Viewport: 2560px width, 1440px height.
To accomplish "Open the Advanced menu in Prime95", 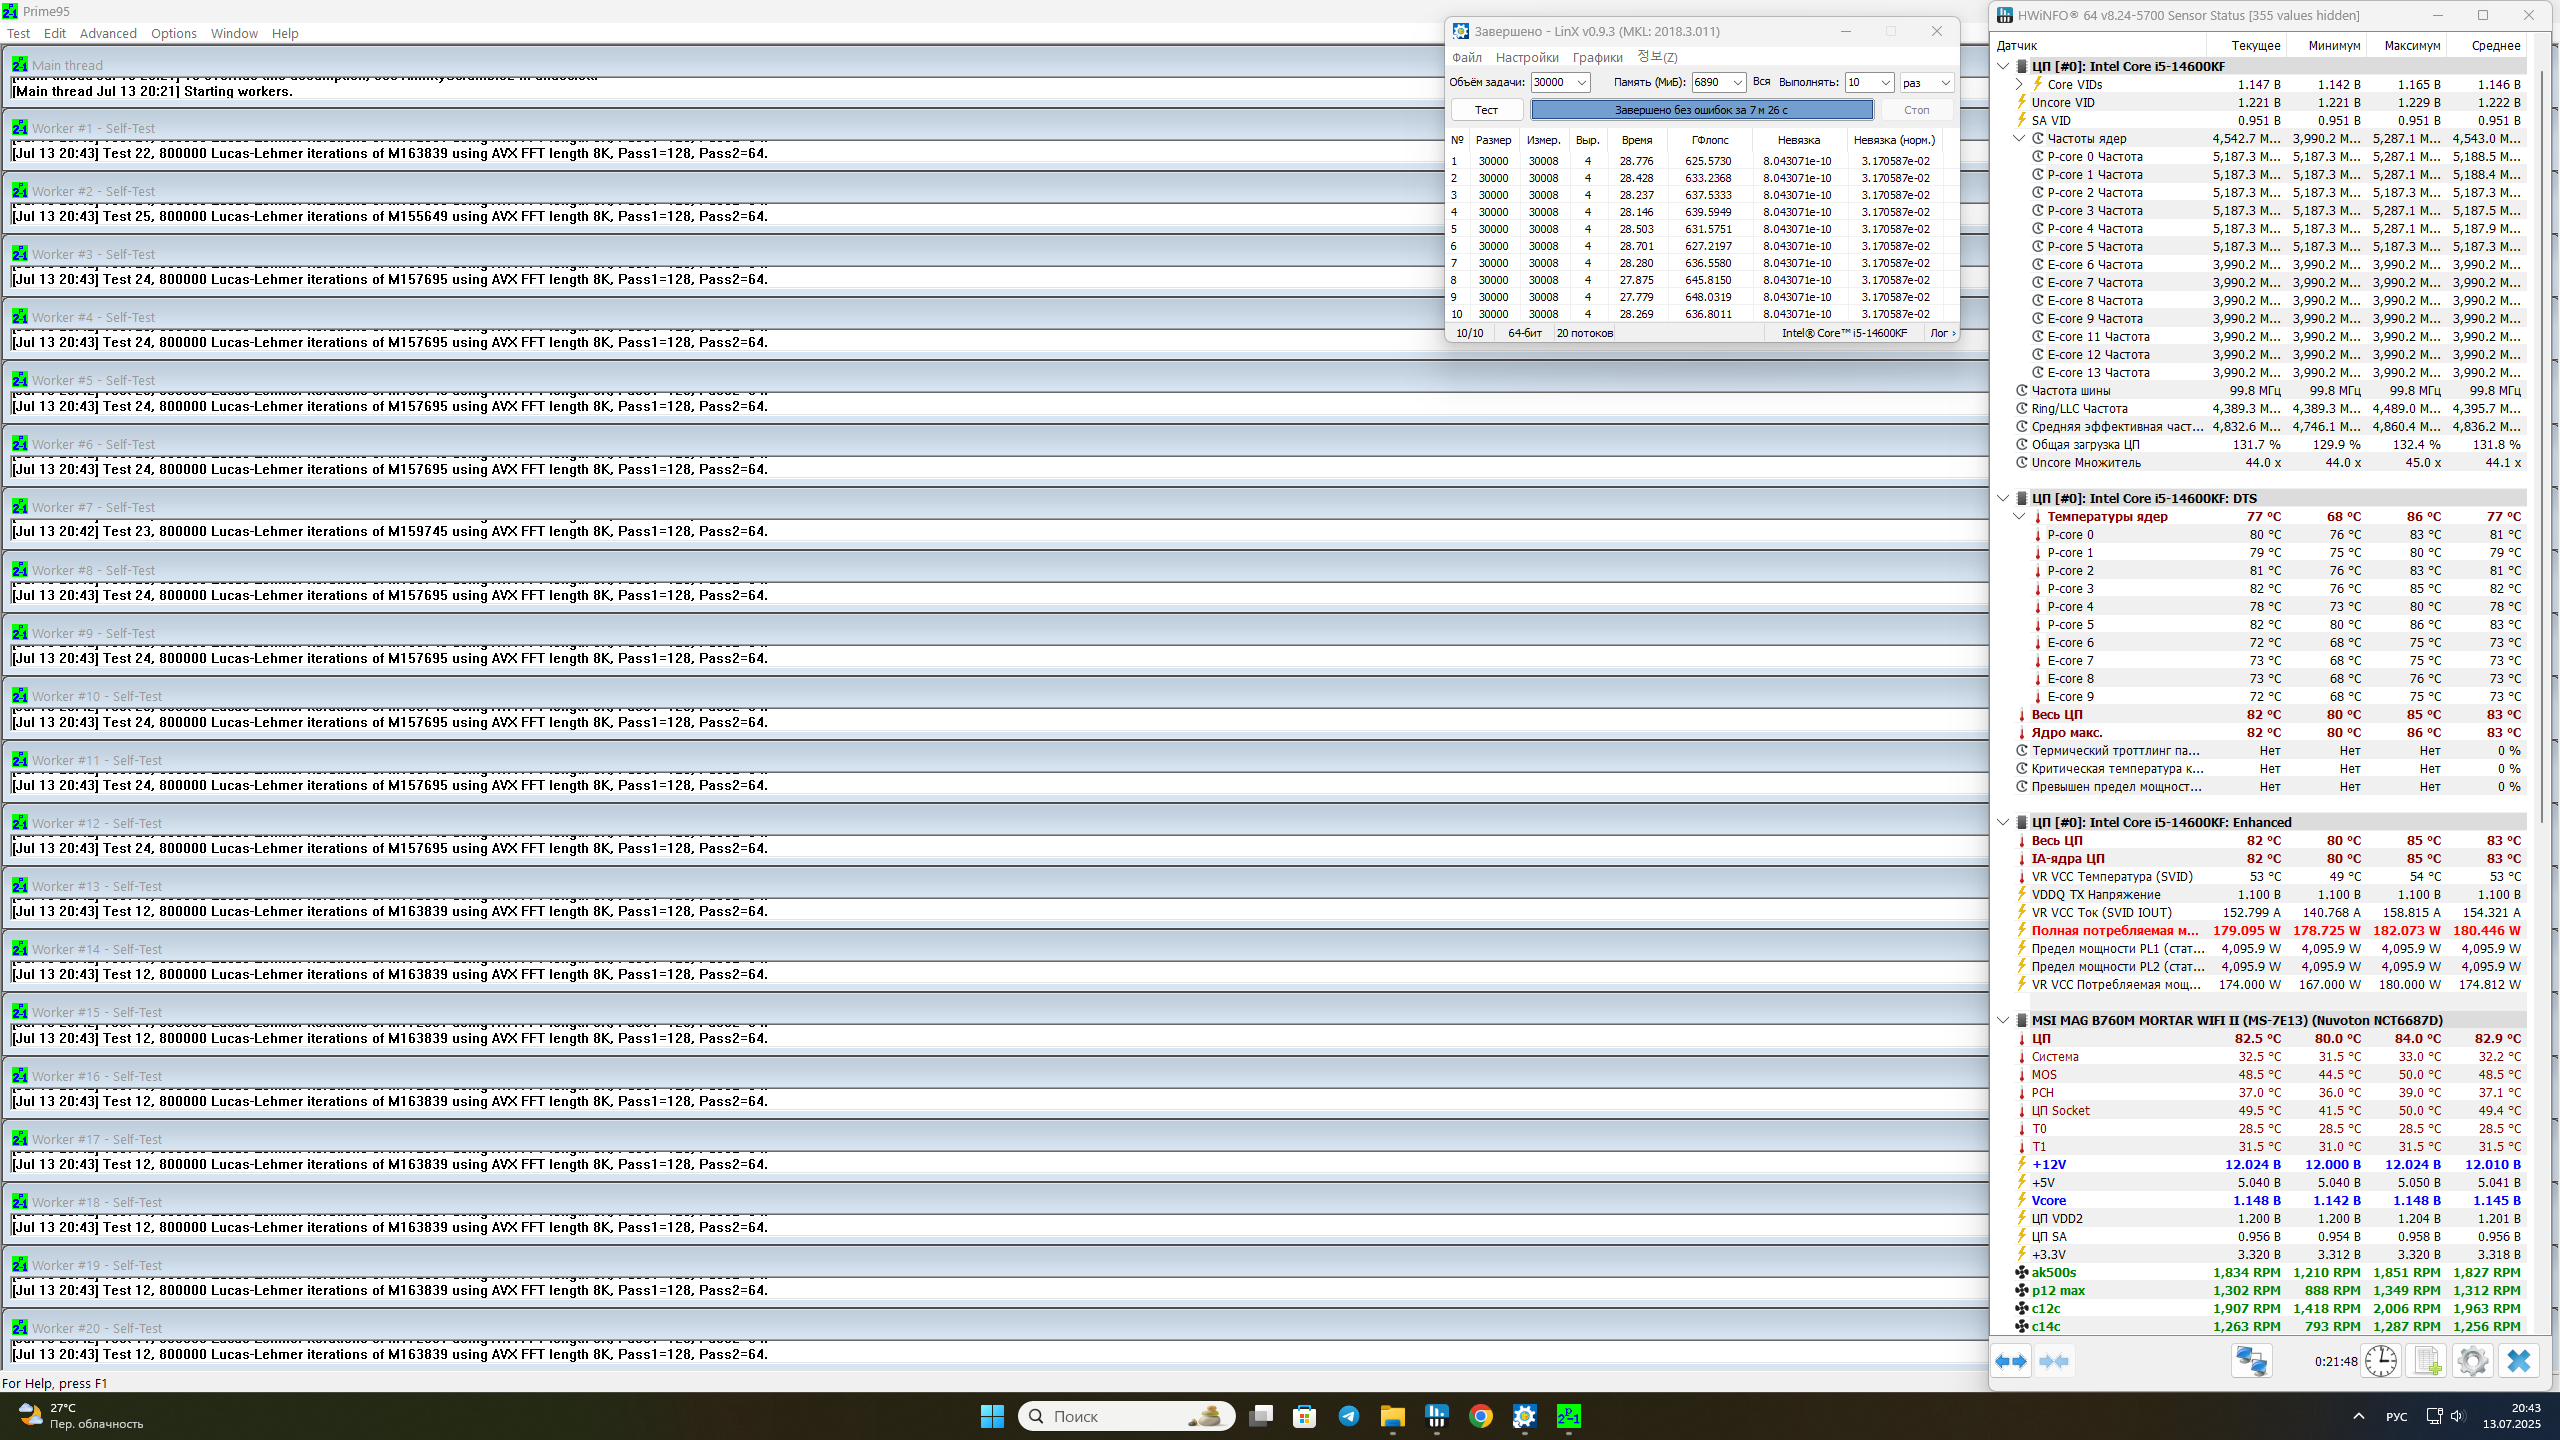I will pyautogui.click(x=108, y=33).
